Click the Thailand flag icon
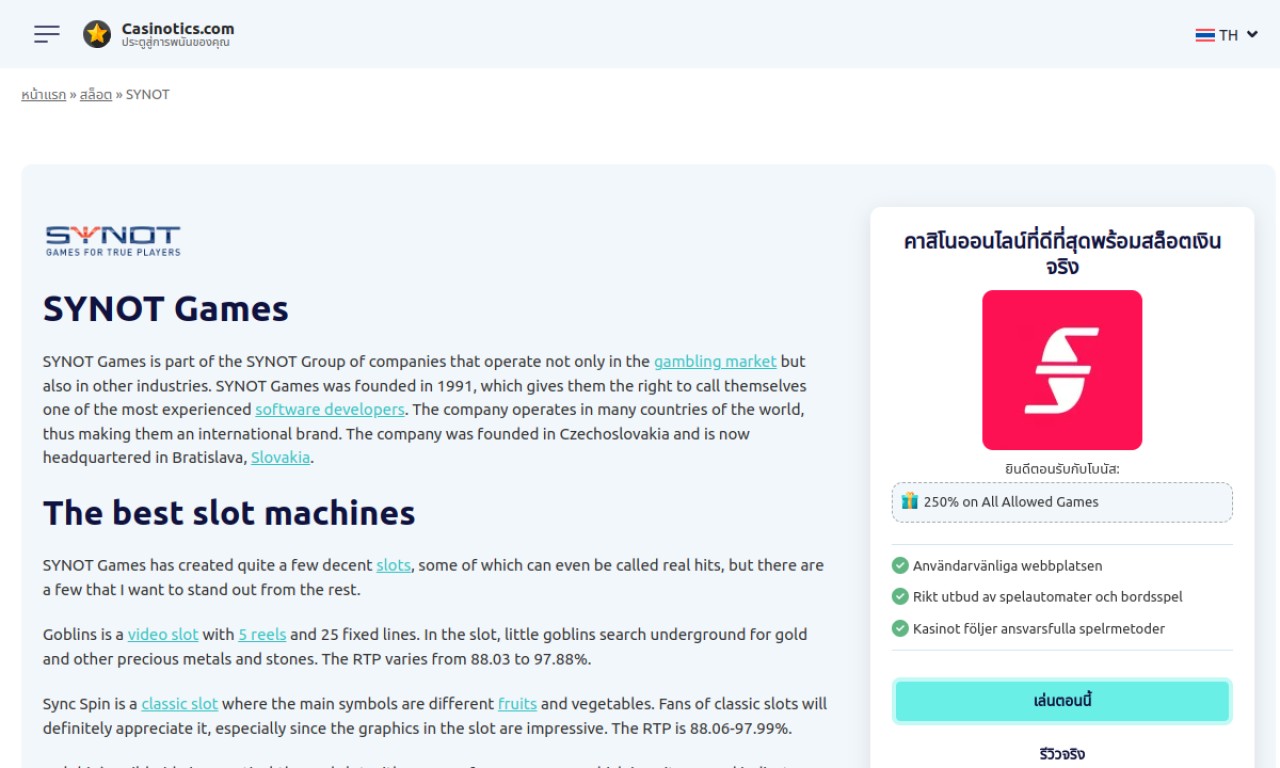 tap(1205, 35)
